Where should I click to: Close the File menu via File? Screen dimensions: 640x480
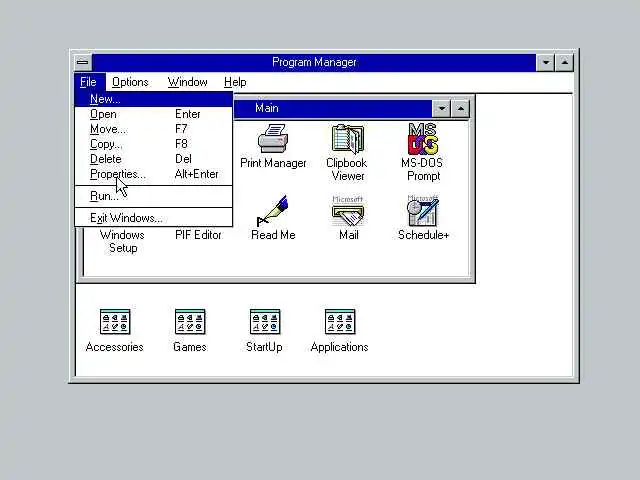pyautogui.click(x=89, y=82)
